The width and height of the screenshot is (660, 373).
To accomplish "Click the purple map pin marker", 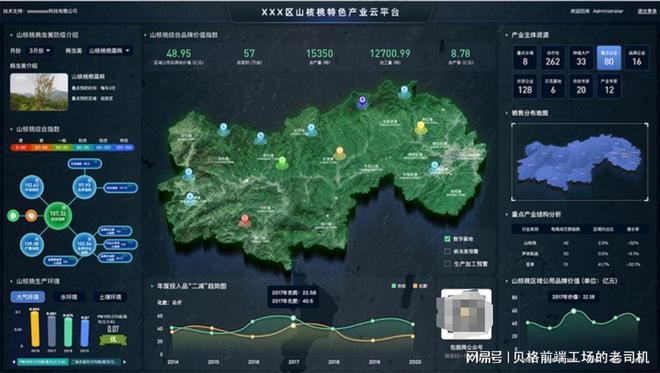I will click(x=362, y=102).
